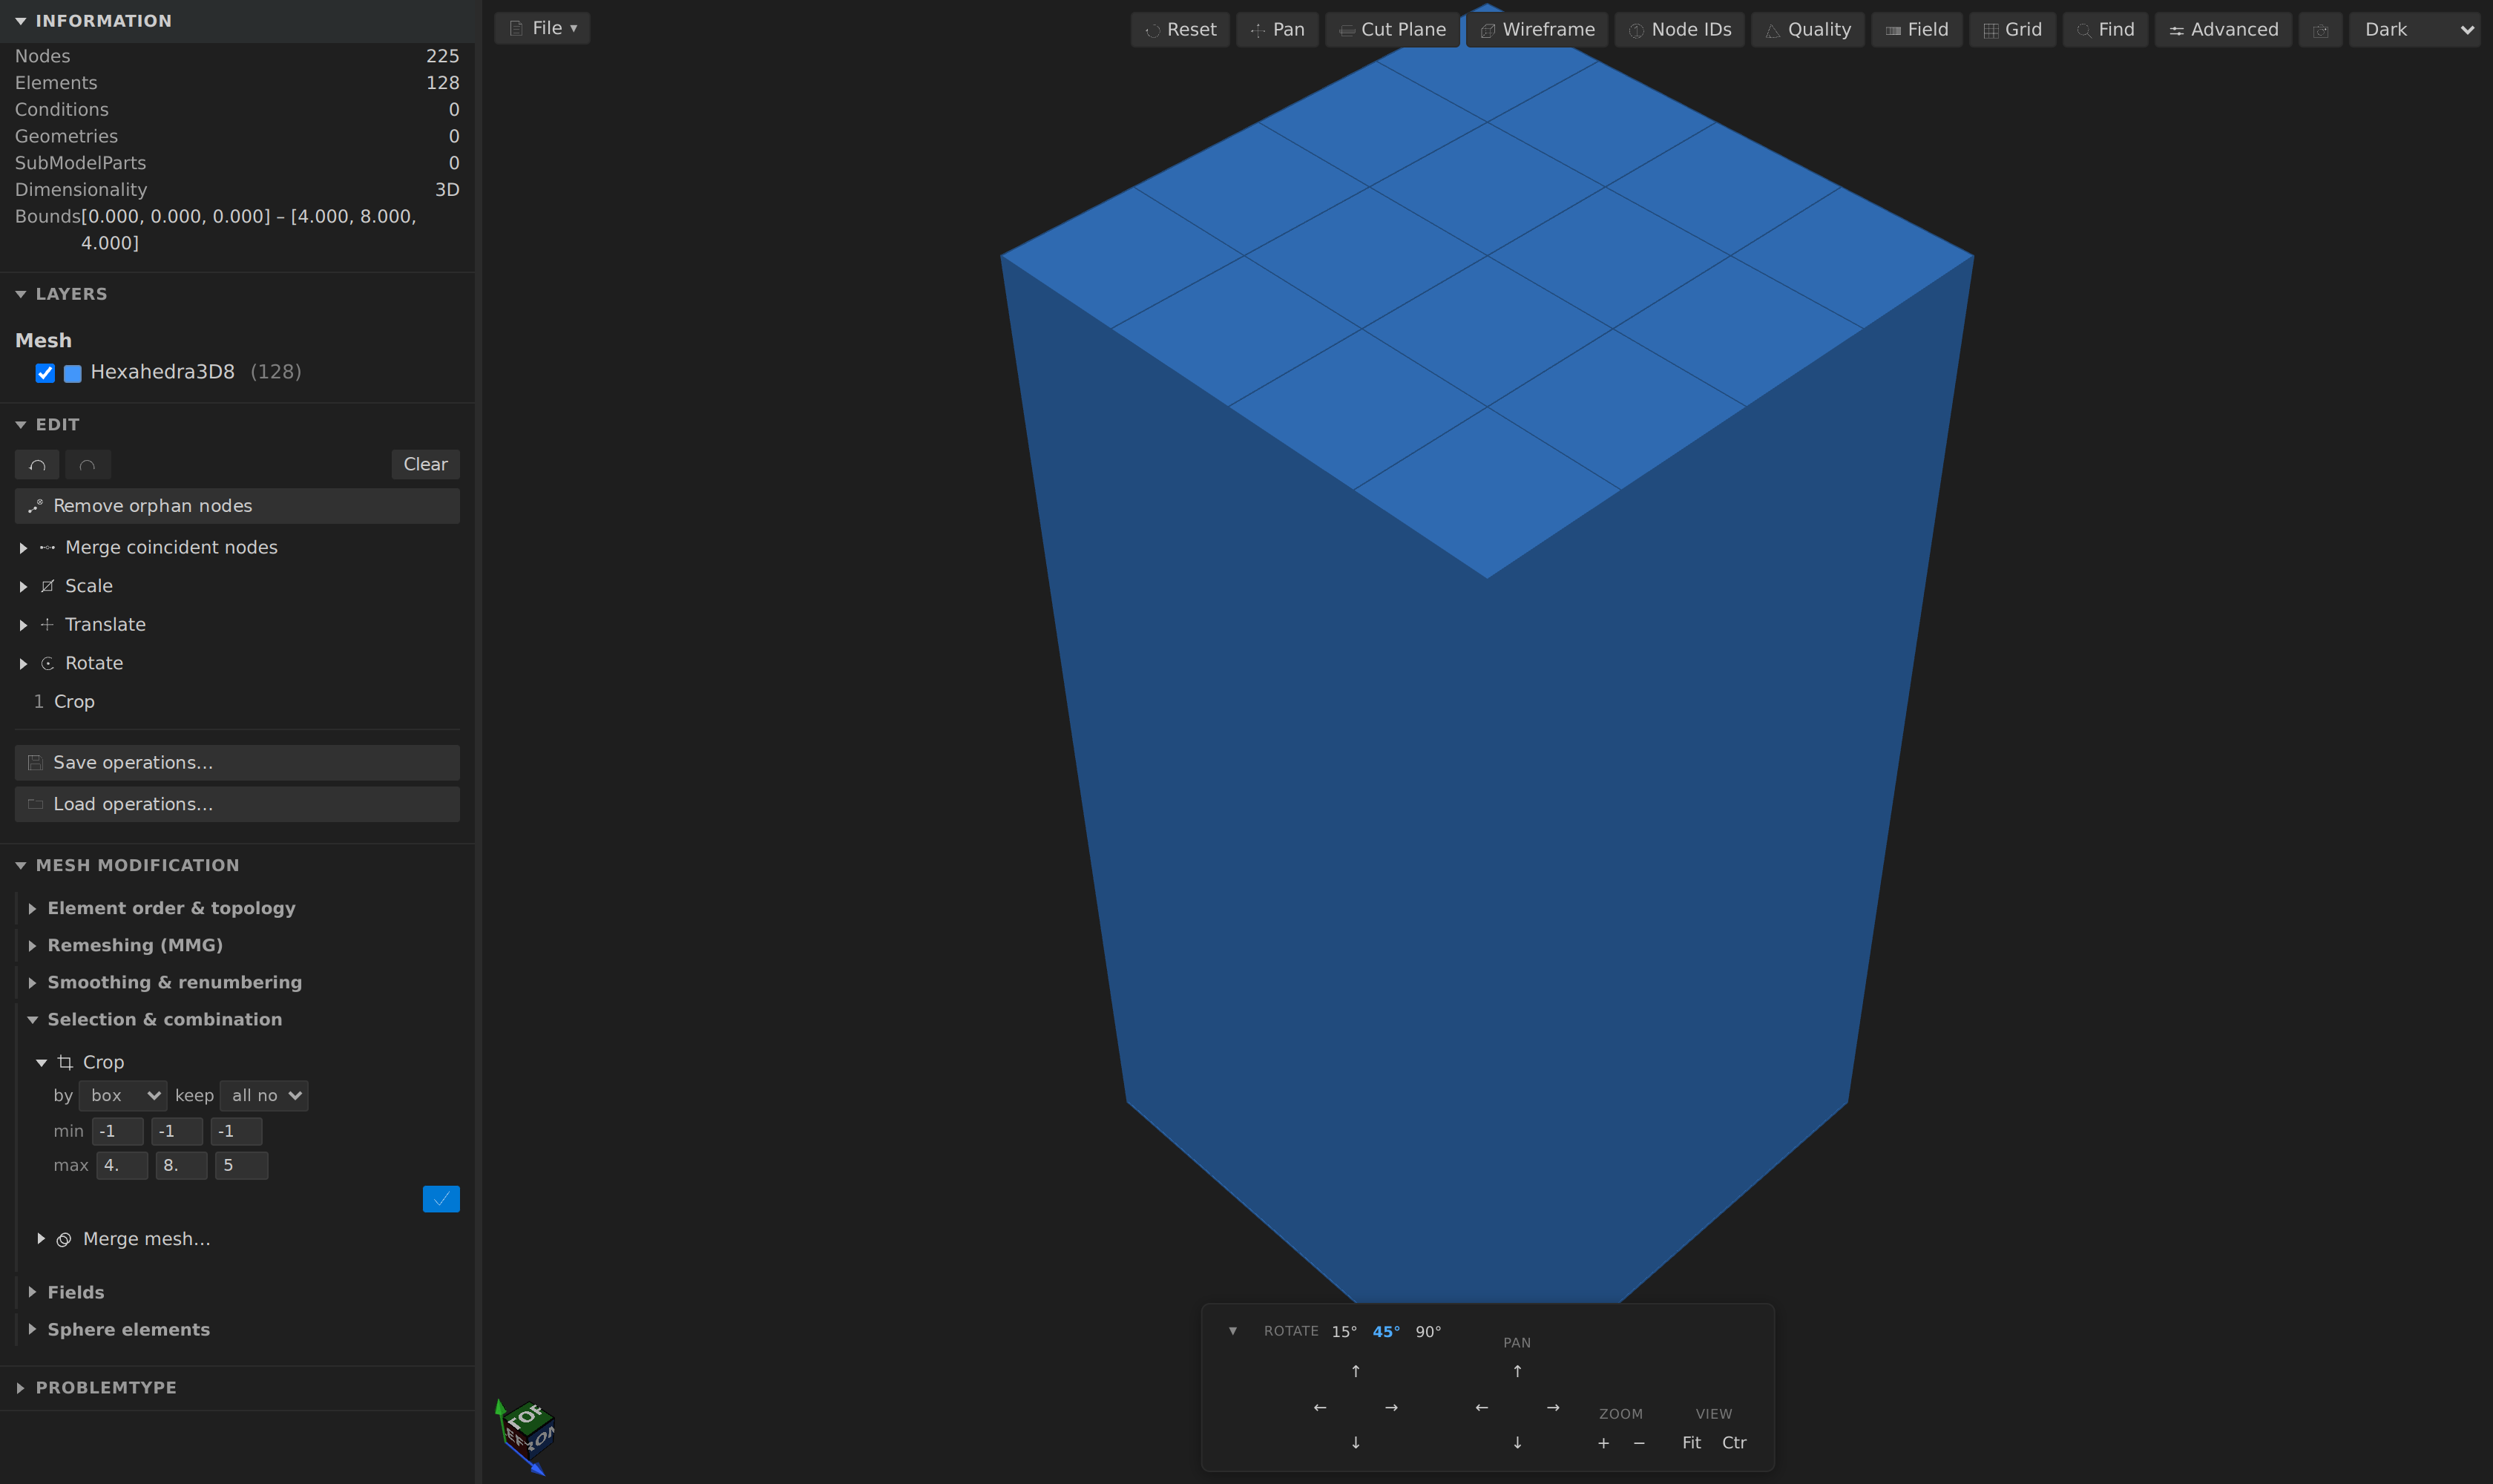Image resolution: width=2493 pixels, height=1484 pixels.
Task: Enable the Cut Plane tool
Action: [x=1392, y=29]
